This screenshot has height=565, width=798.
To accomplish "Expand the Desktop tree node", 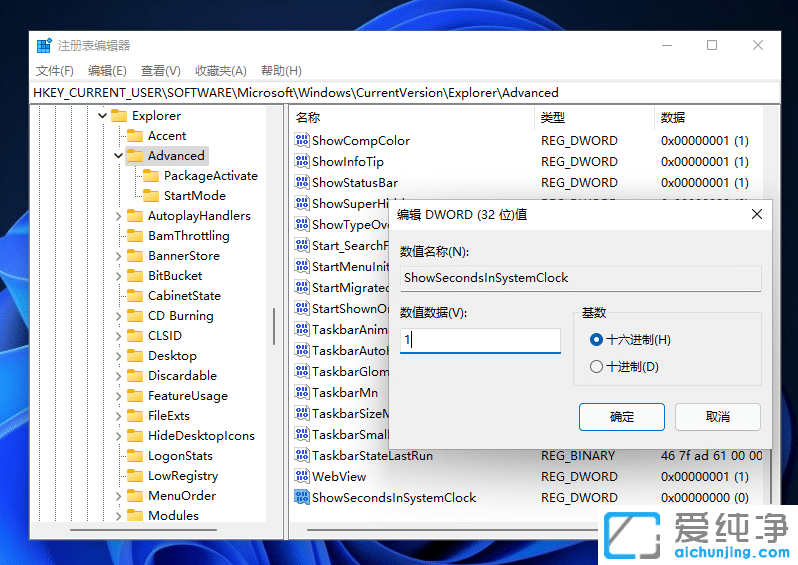I will [x=118, y=356].
